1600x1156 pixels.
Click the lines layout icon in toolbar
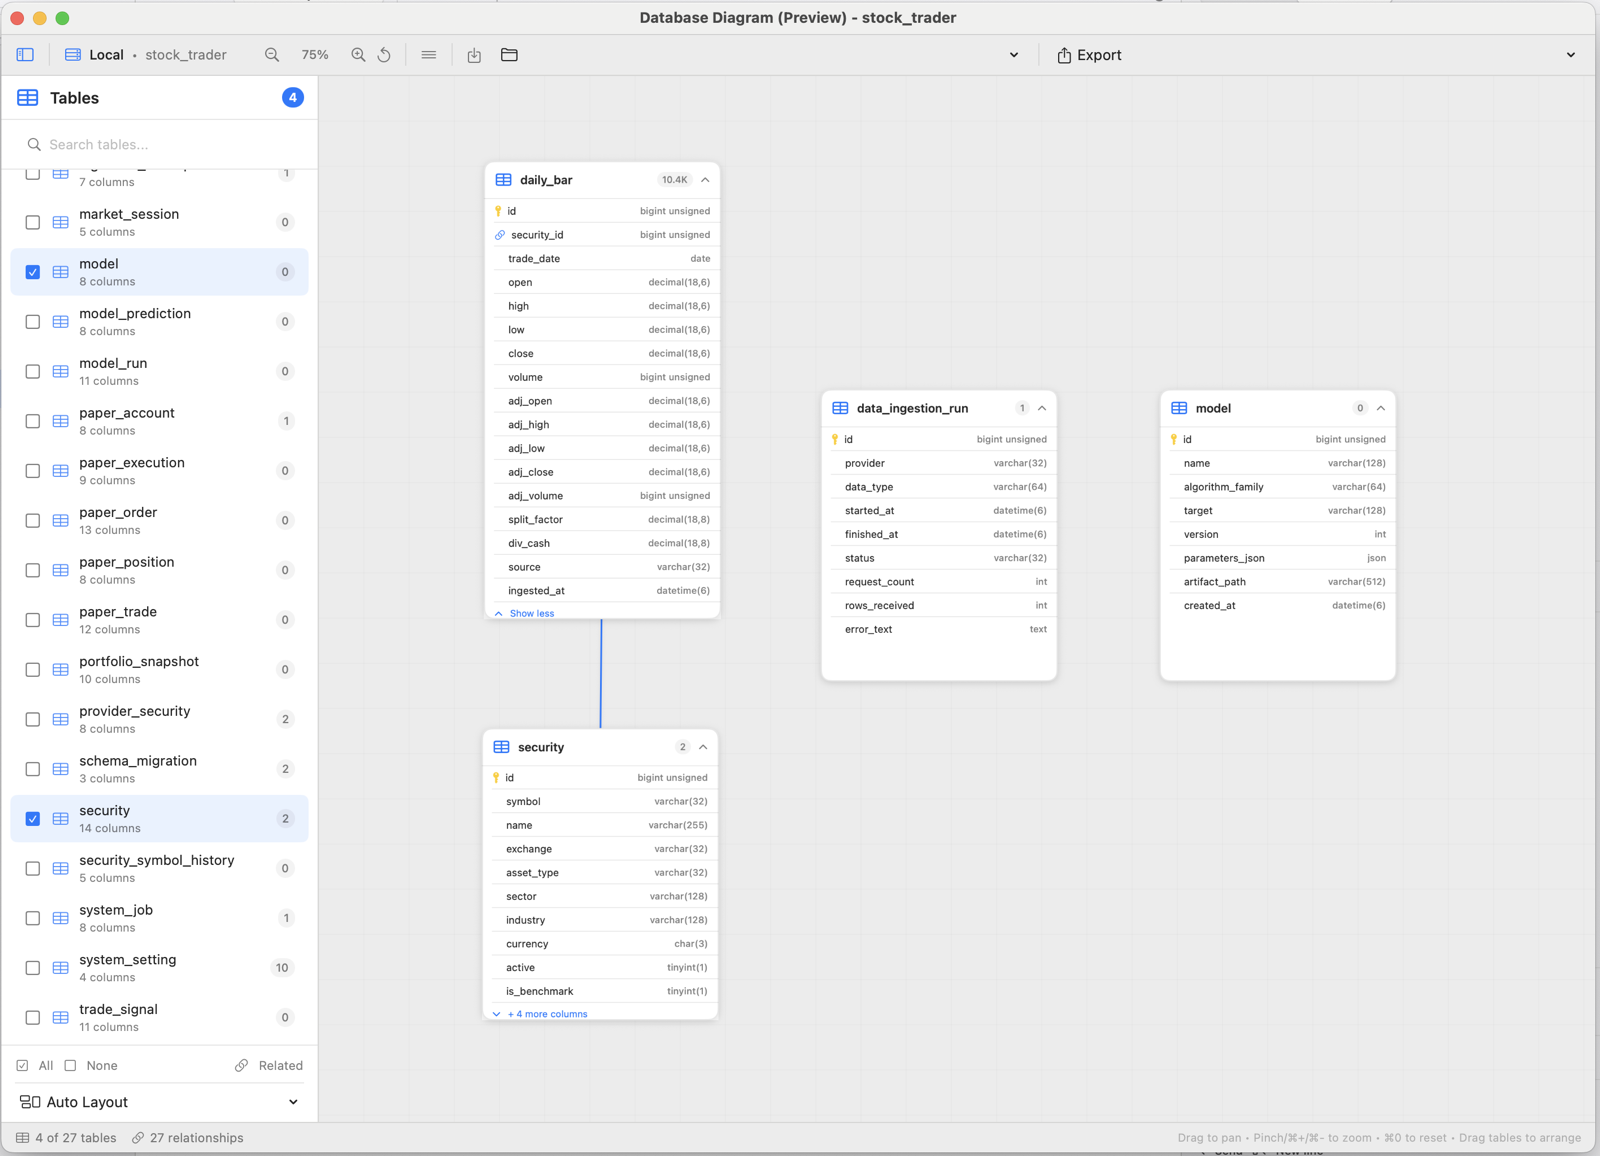coord(429,55)
